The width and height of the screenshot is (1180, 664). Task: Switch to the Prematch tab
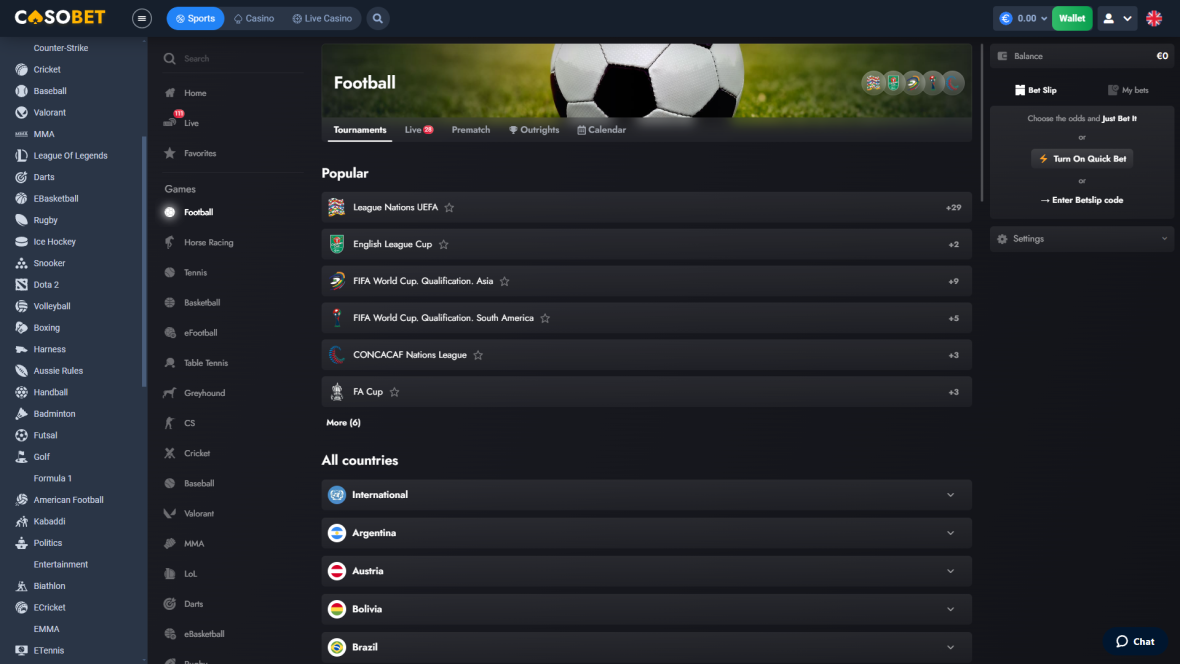(470, 129)
